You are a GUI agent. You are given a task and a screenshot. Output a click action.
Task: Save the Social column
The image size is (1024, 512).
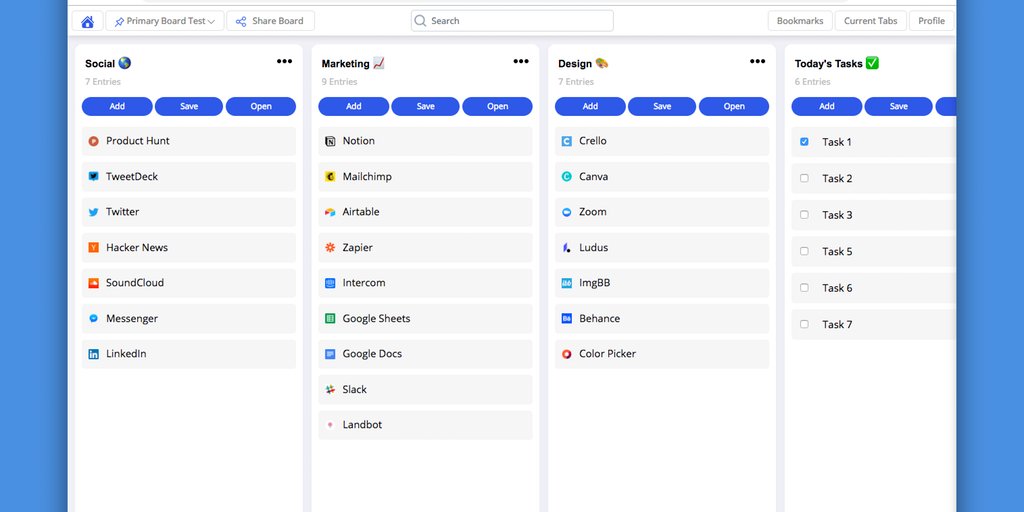[189, 106]
